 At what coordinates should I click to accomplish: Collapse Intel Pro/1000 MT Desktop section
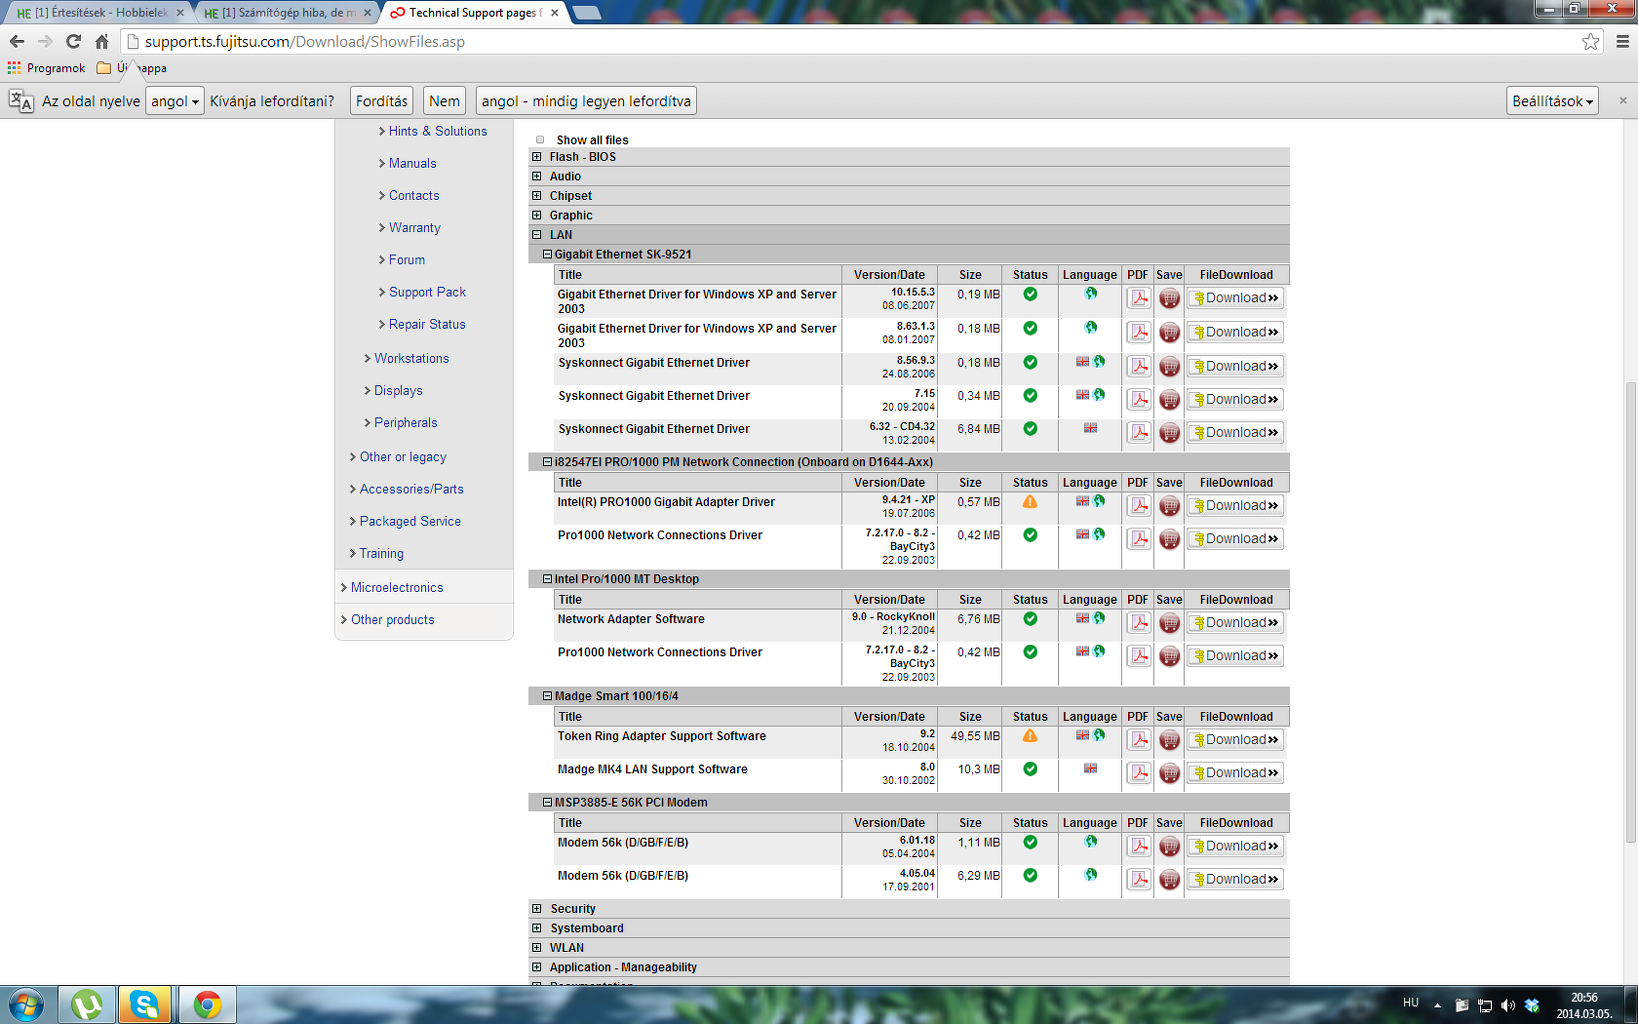click(547, 579)
